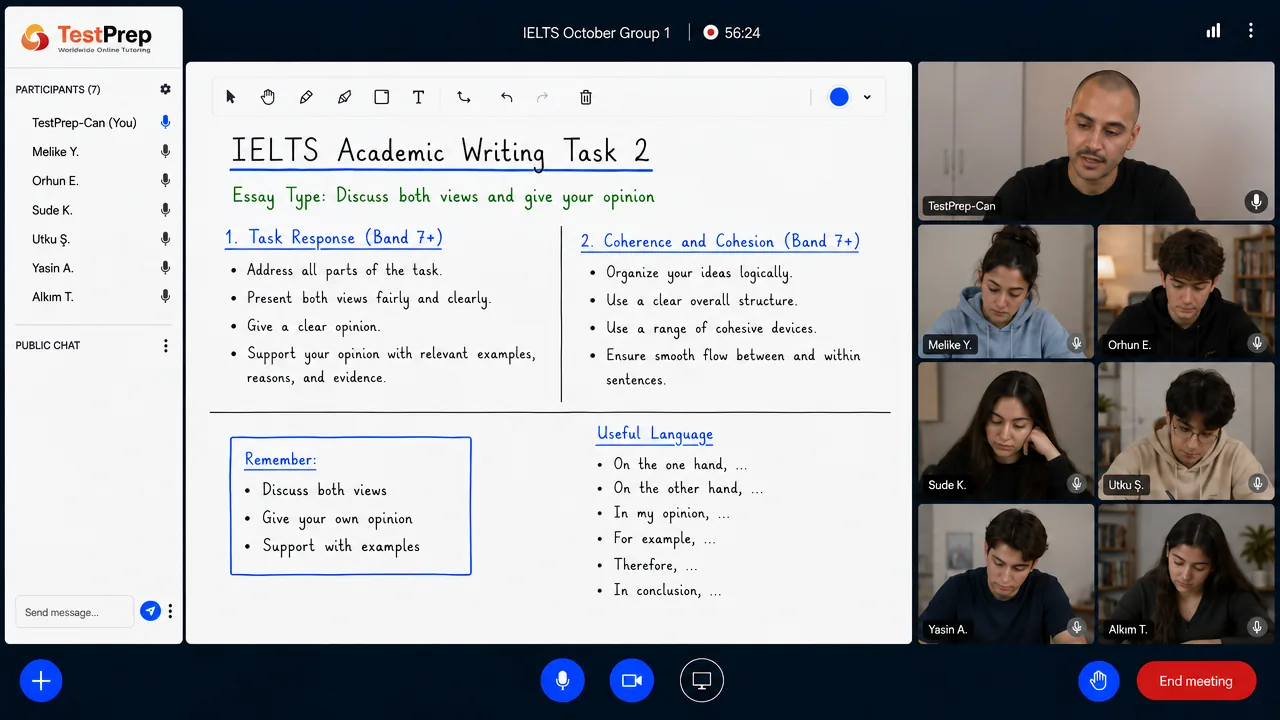Undo the last whiteboard action

[506, 97]
